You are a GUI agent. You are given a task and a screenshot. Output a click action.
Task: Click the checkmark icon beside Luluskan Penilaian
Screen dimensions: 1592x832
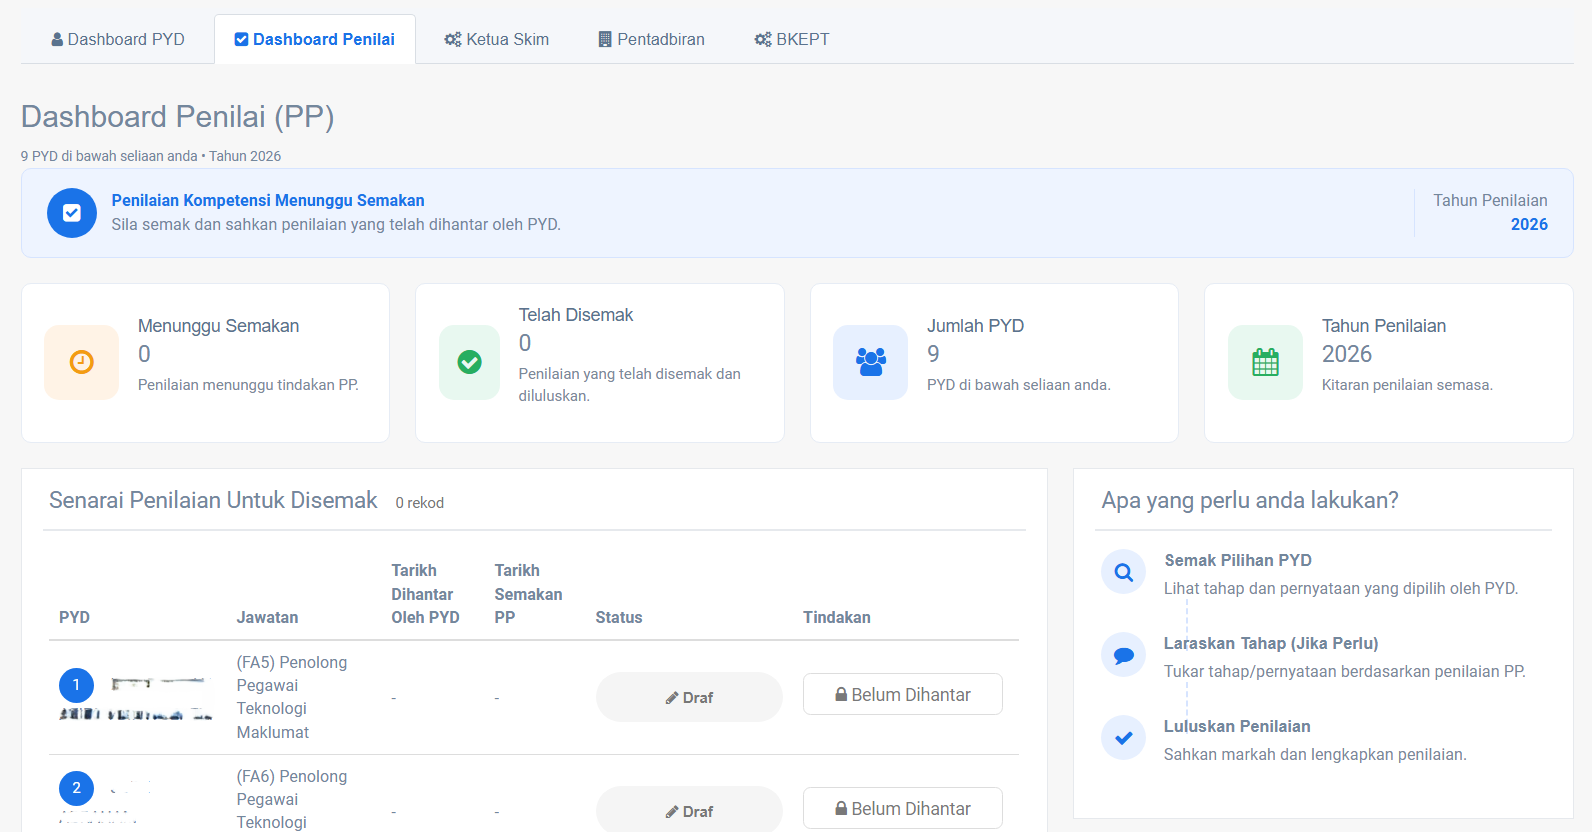(1124, 738)
